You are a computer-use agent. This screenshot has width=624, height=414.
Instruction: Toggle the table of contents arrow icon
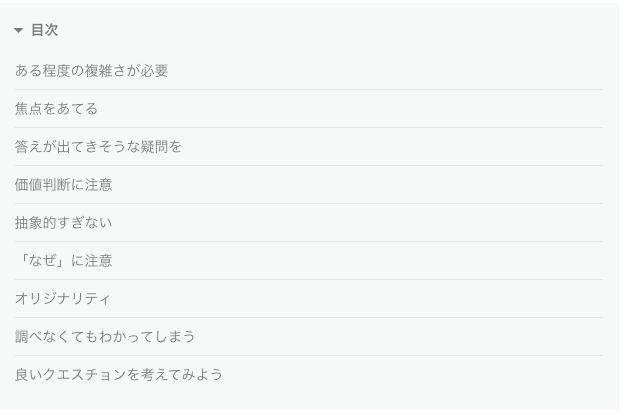(18, 30)
